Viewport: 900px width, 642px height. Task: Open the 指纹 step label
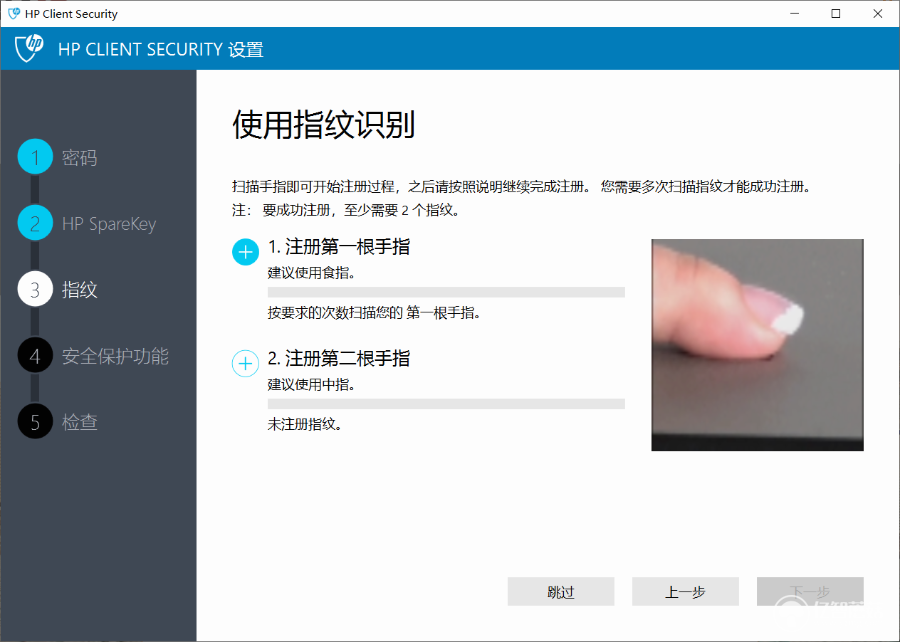coord(79,289)
